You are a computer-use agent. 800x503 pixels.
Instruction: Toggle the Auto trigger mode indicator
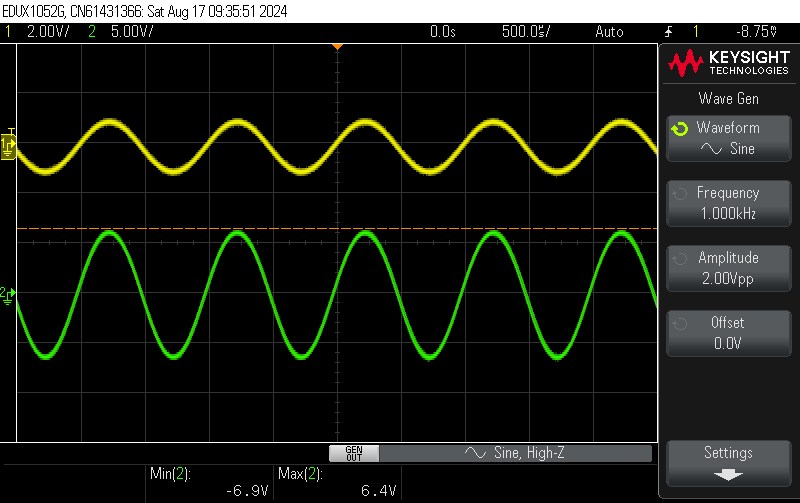point(608,31)
